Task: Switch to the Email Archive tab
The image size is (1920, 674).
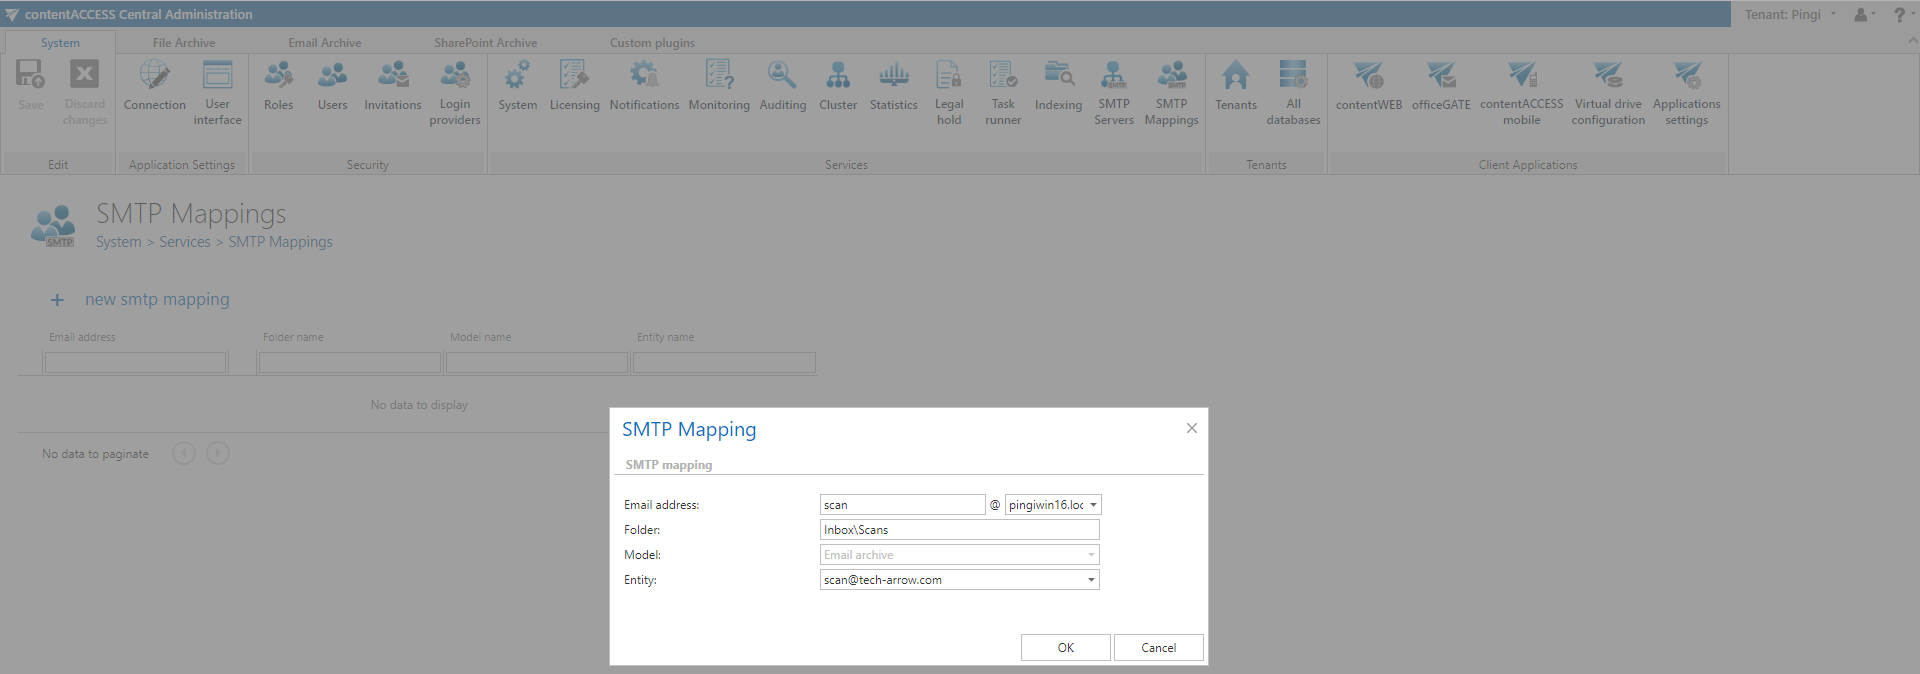Action: click(x=324, y=43)
